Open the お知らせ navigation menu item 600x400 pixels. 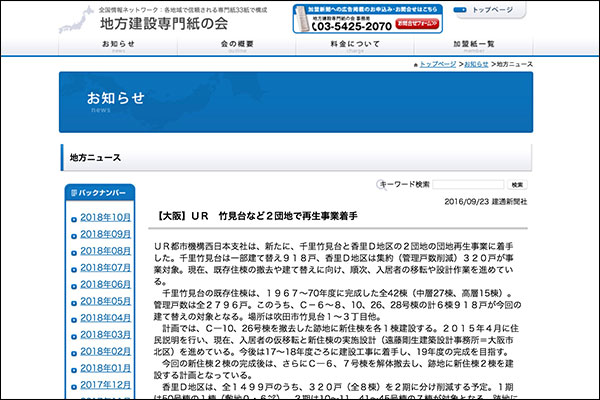click(118, 46)
